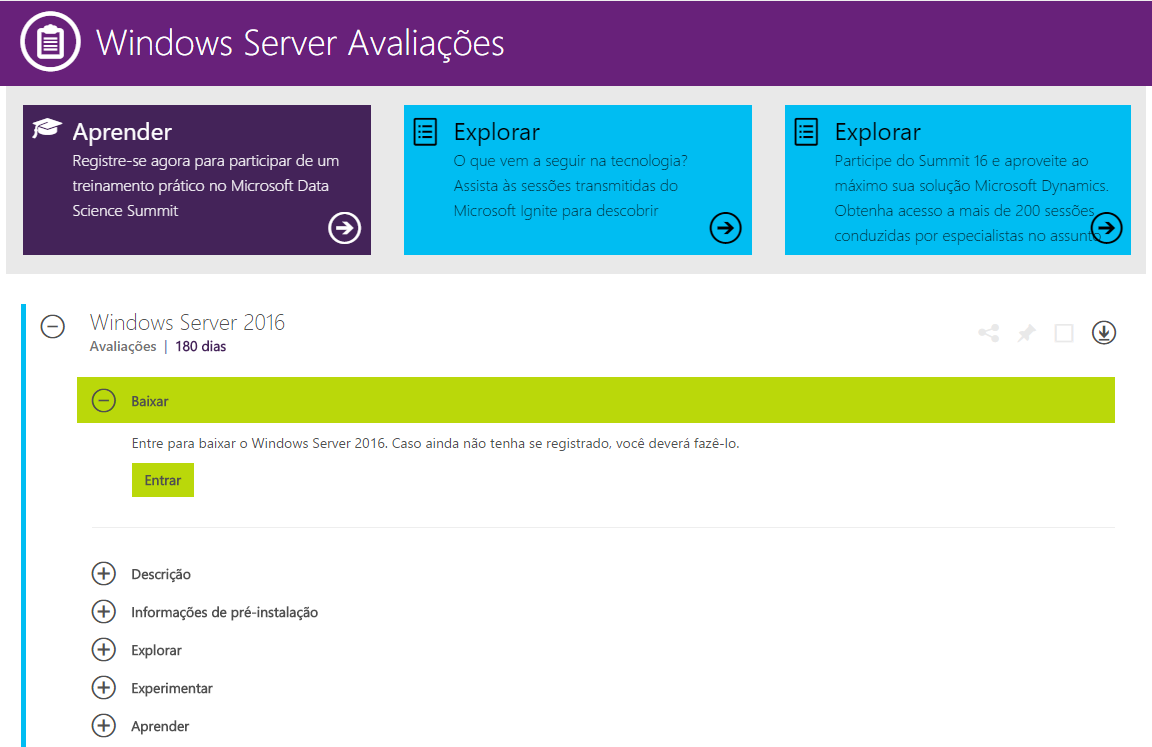Click the Microsoft Data Science Summit tile text
1152x747 pixels.
(x=206, y=186)
